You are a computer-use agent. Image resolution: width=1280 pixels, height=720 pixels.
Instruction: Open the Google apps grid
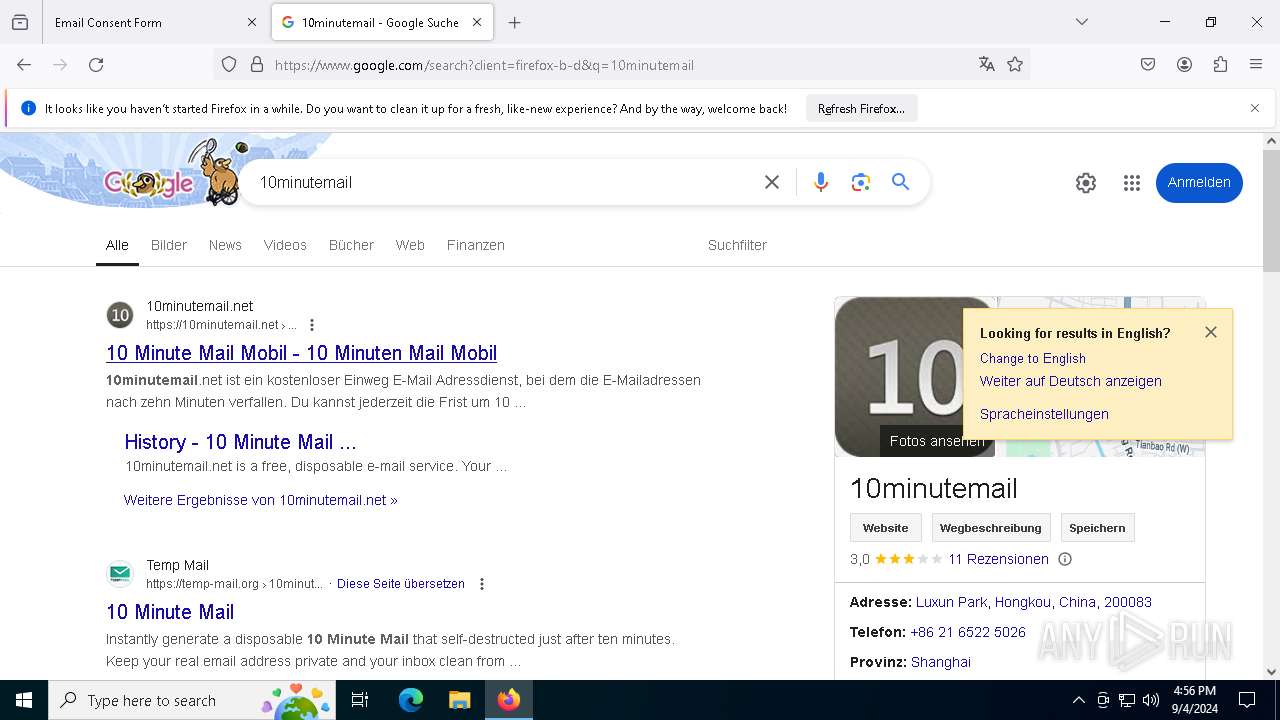pyautogui.click(x=1132, y=183)
